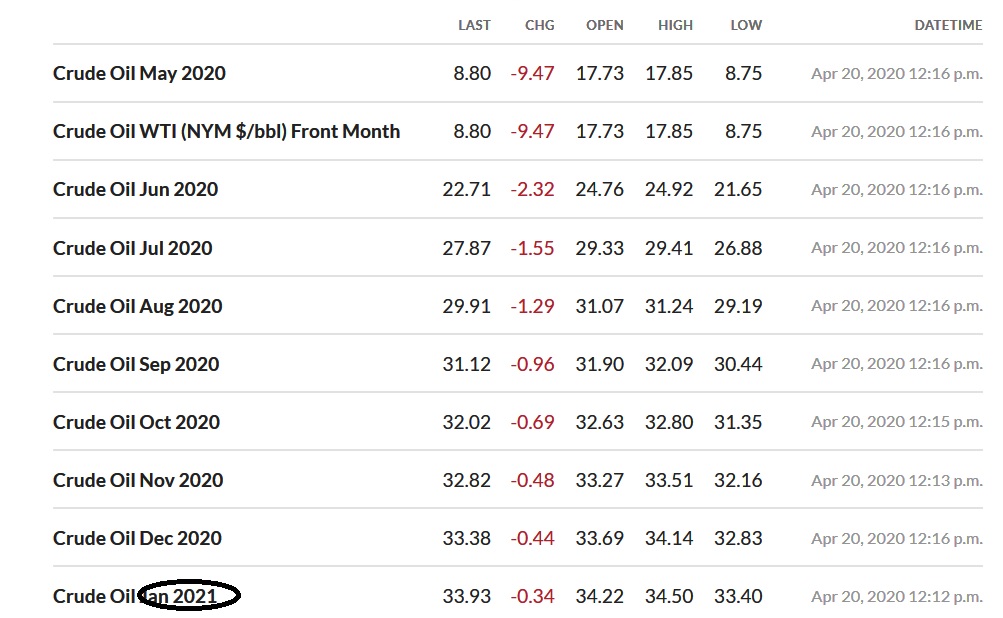Click the Jan 2021 last price 33.93
The image size is (1003, 618).
467,596
